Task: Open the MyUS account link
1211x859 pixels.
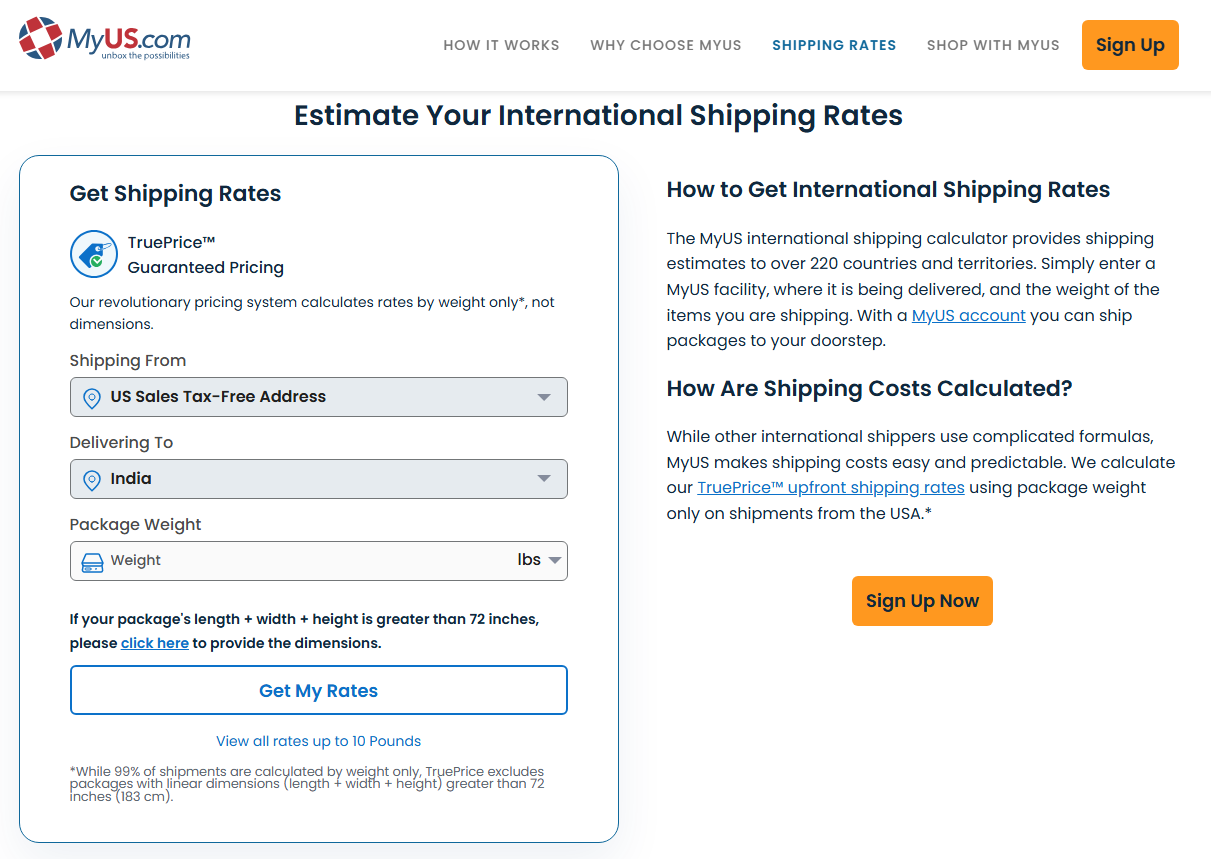Action: pyautogui.click(x=968, y=316)
